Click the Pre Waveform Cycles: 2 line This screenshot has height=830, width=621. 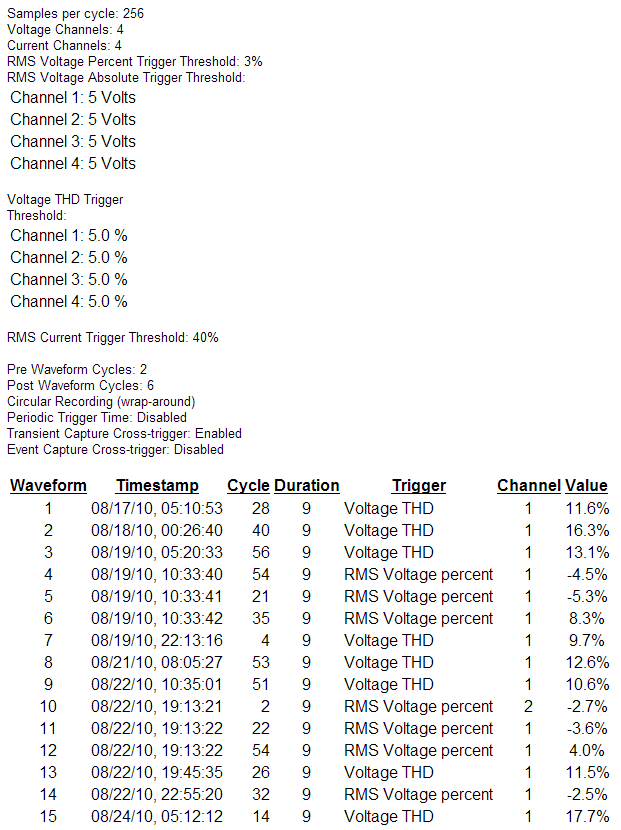[x=77, y=370]
